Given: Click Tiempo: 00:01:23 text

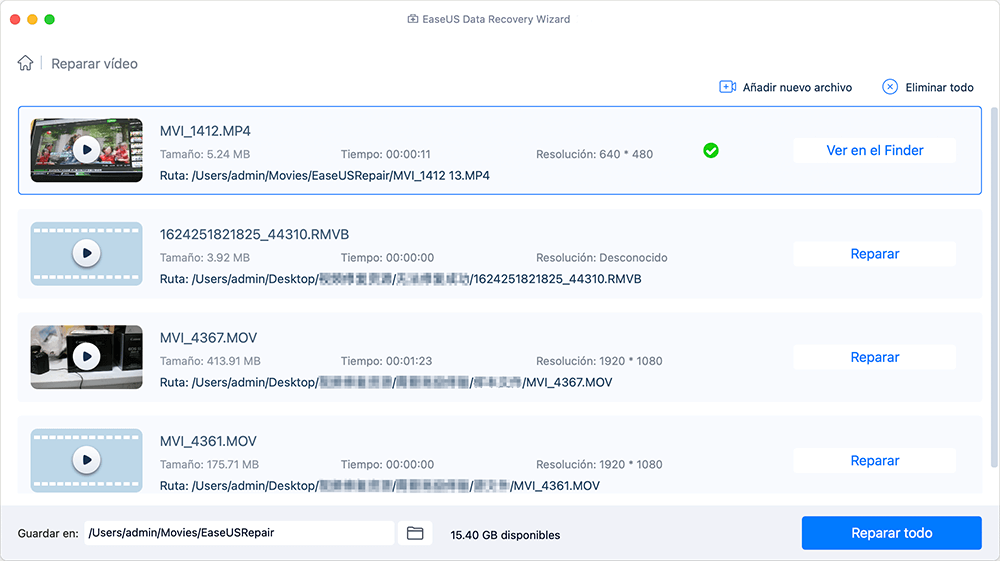Looking at the screenshot, I should (x=386, y=361).
